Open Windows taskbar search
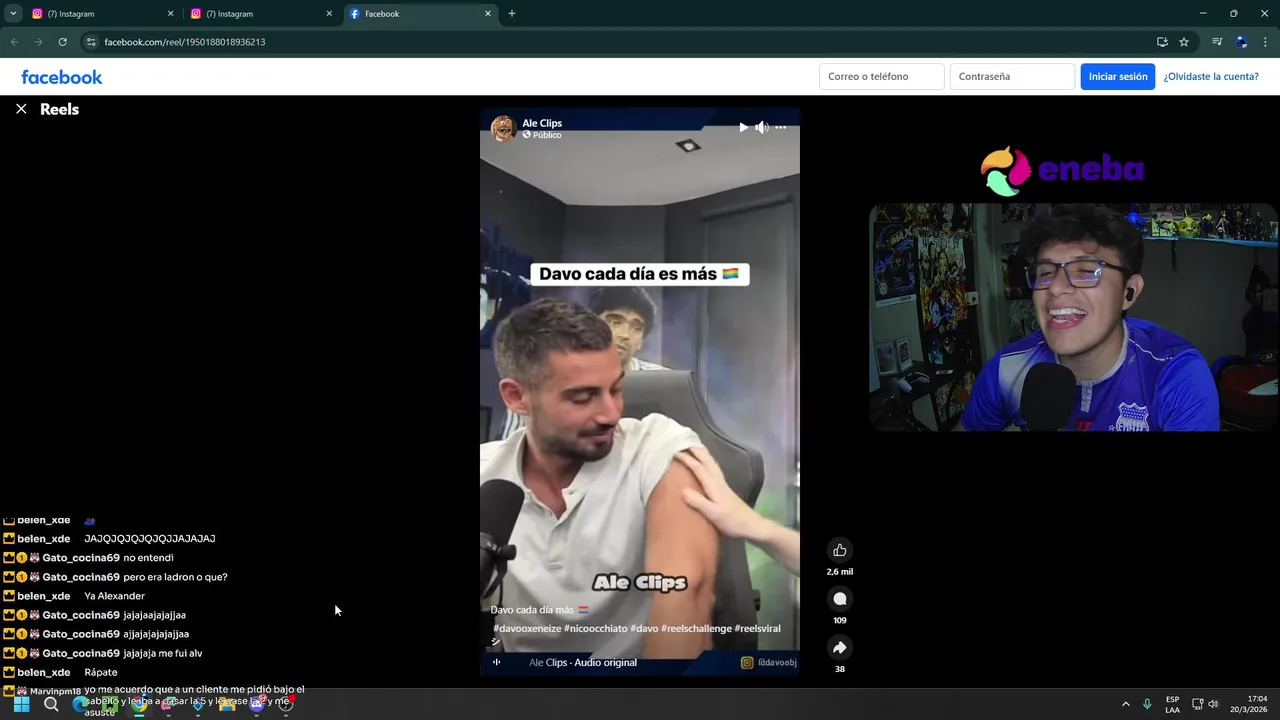The width and height of the screenshot is (1280, 720). click(51, 704)
